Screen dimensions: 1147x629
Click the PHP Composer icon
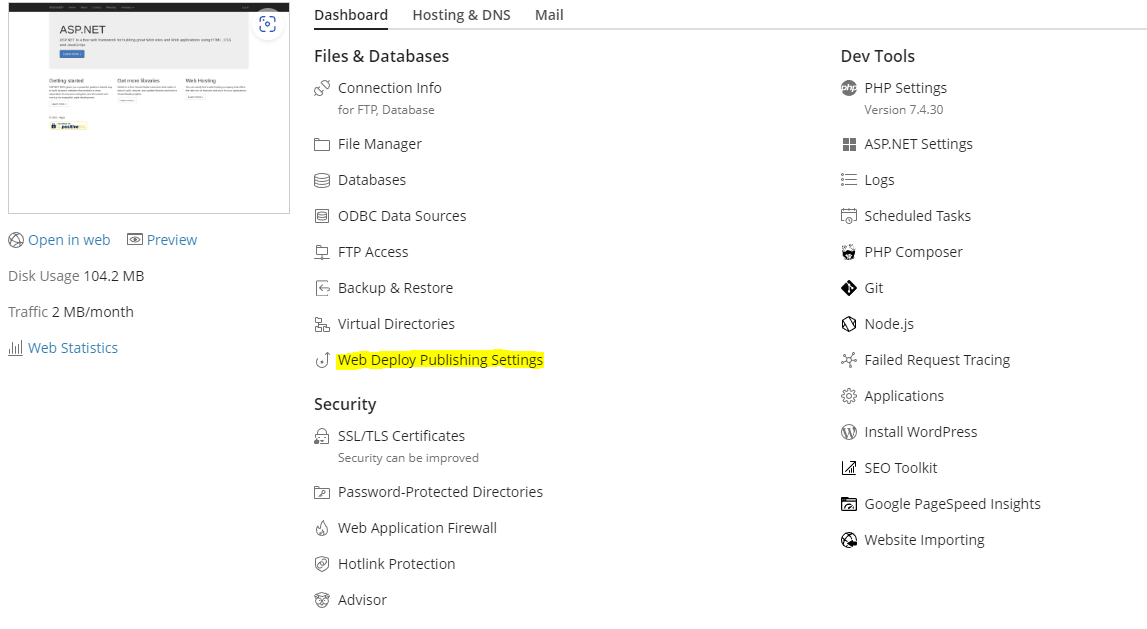click(849, 252)
